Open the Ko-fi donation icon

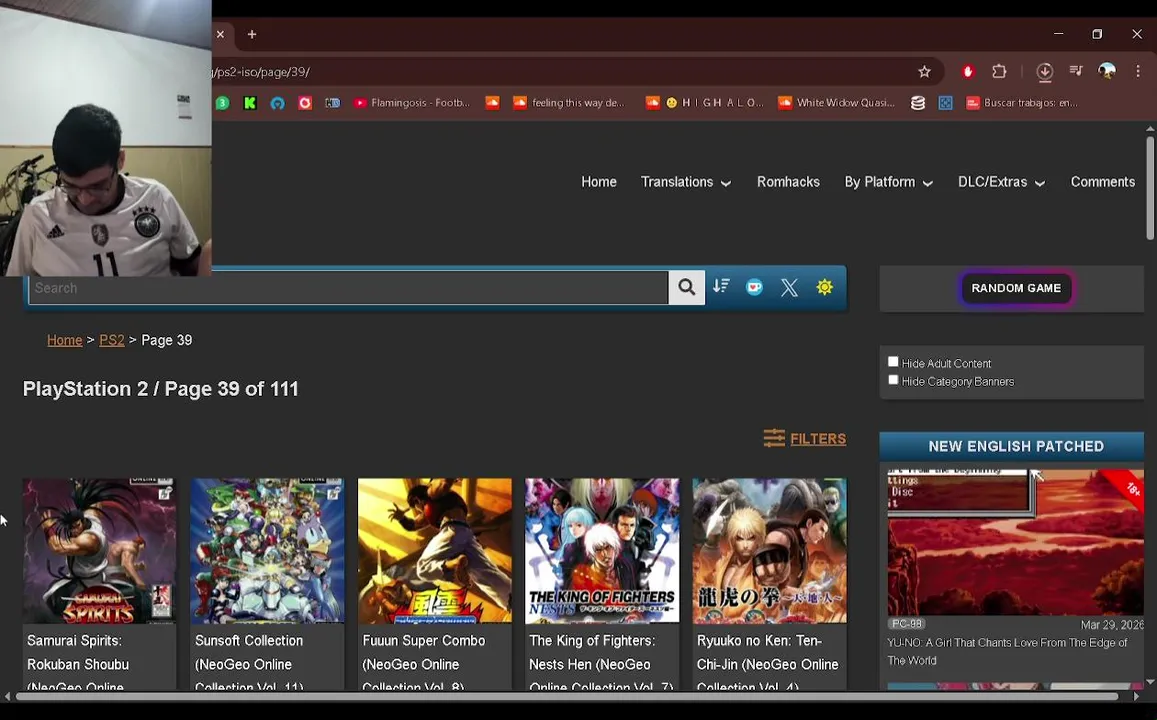tap(754, 287)
